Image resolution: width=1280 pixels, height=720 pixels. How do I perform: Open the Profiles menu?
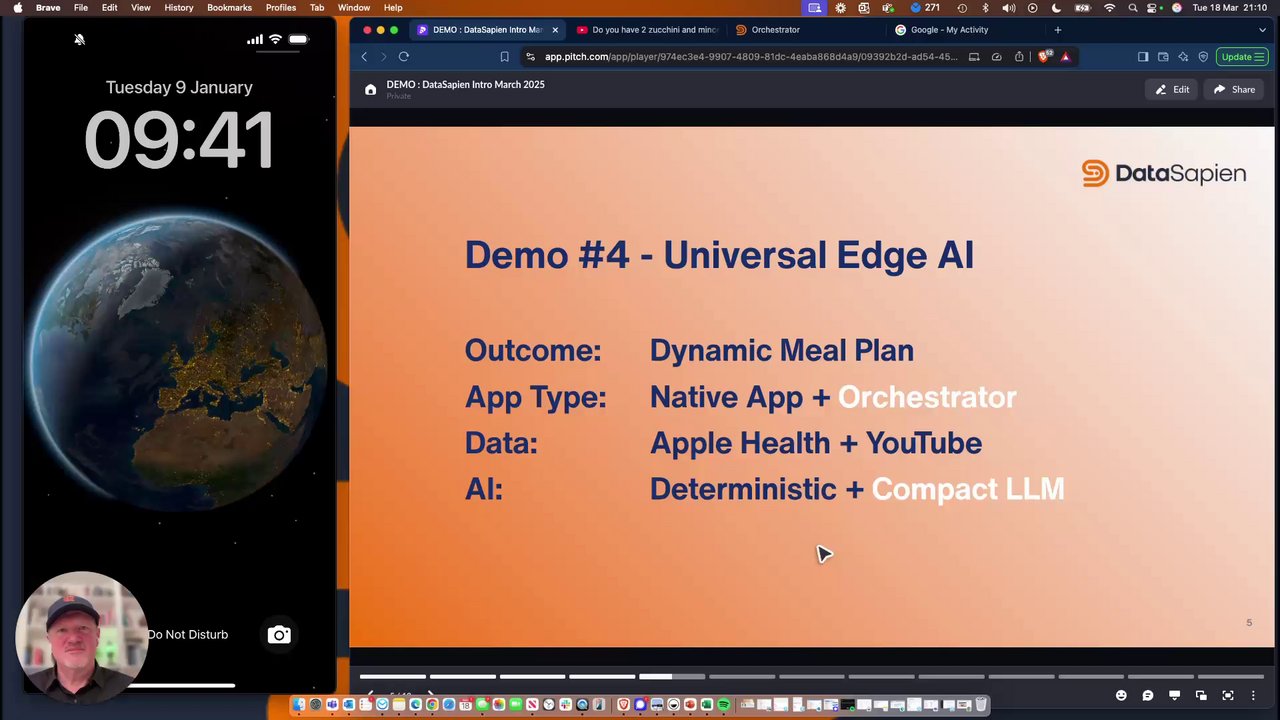(281, 8)
